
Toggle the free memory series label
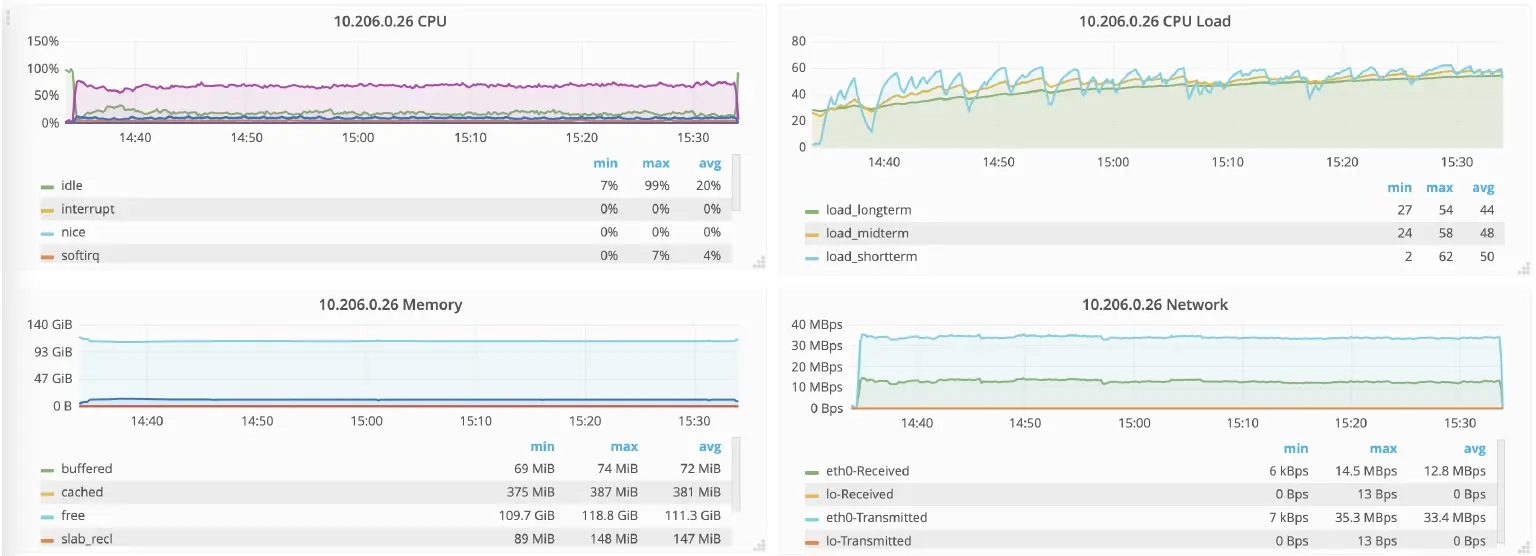point(73,516)
